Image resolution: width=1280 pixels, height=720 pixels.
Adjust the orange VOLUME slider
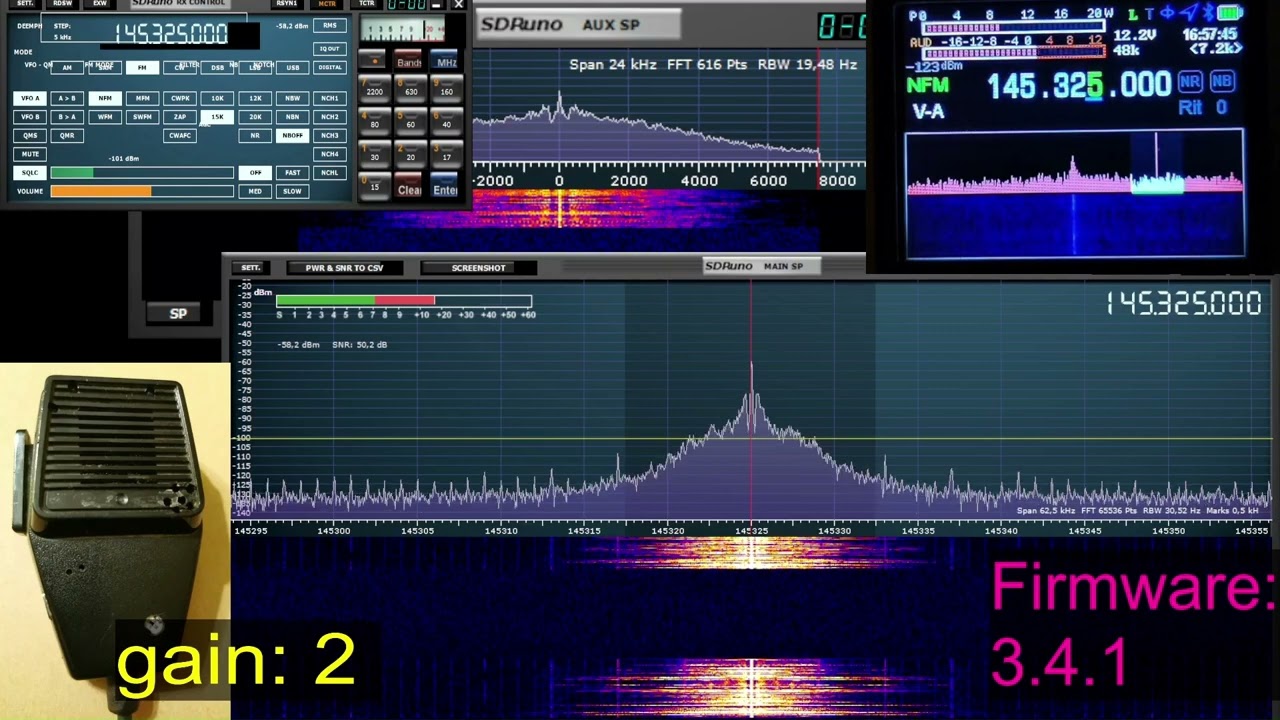point(141,191)
